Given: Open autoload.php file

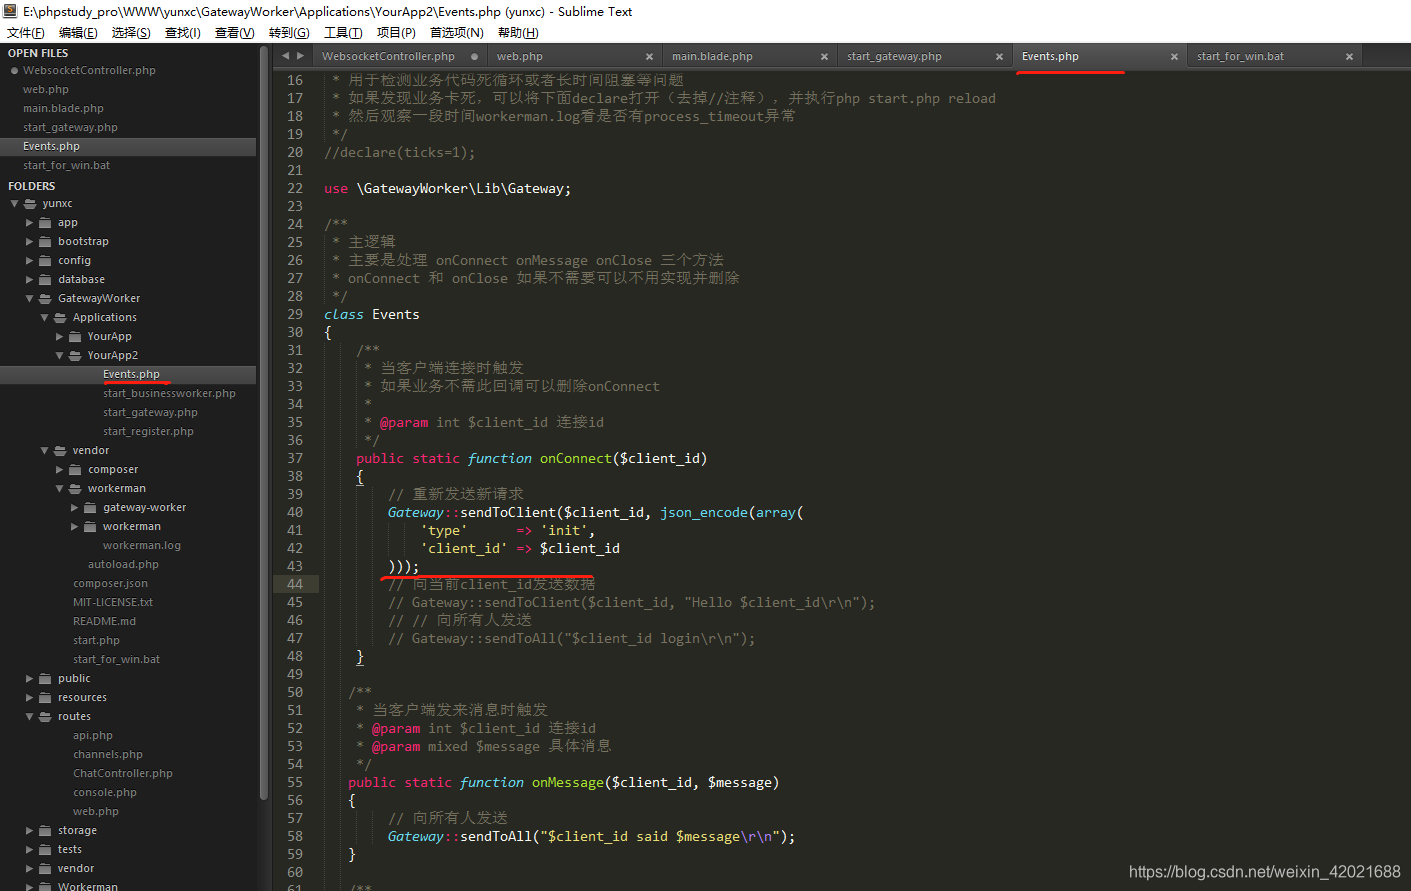Looking at the screenshot, I should click(123, 564).
